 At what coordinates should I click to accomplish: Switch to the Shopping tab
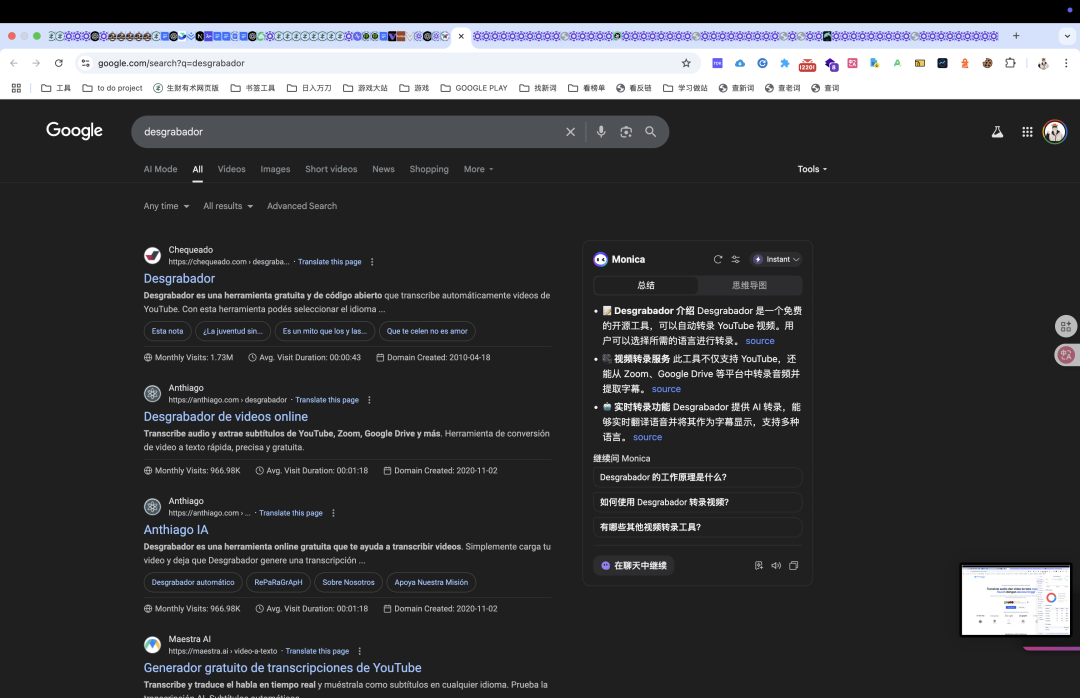429,169
